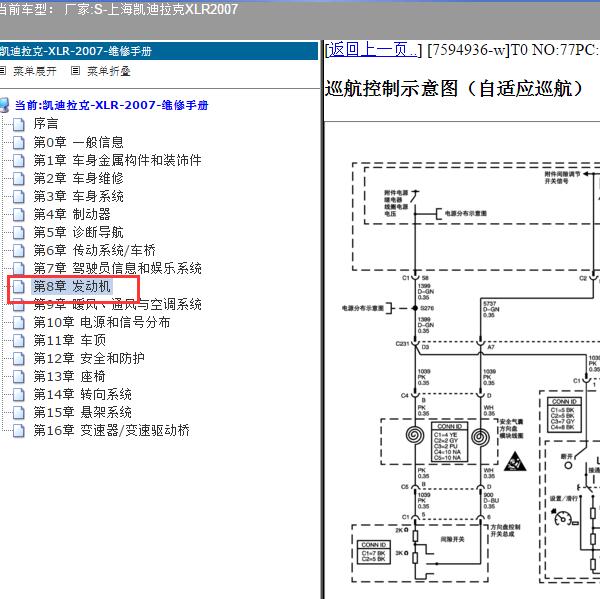Click the page icon beside 第7章
Screen dimensions: 600x599
click(18, 268)
